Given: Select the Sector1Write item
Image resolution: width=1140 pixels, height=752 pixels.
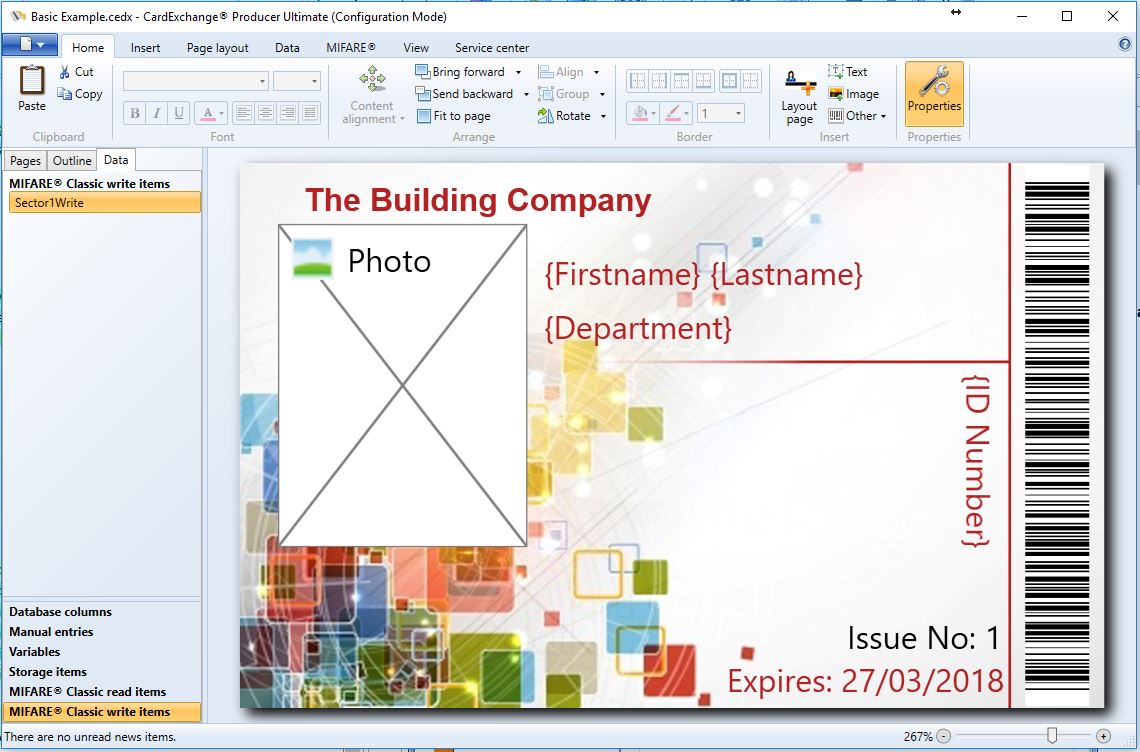Looking at the screenshot, I should pyautogui.click(x=105, y=203).
